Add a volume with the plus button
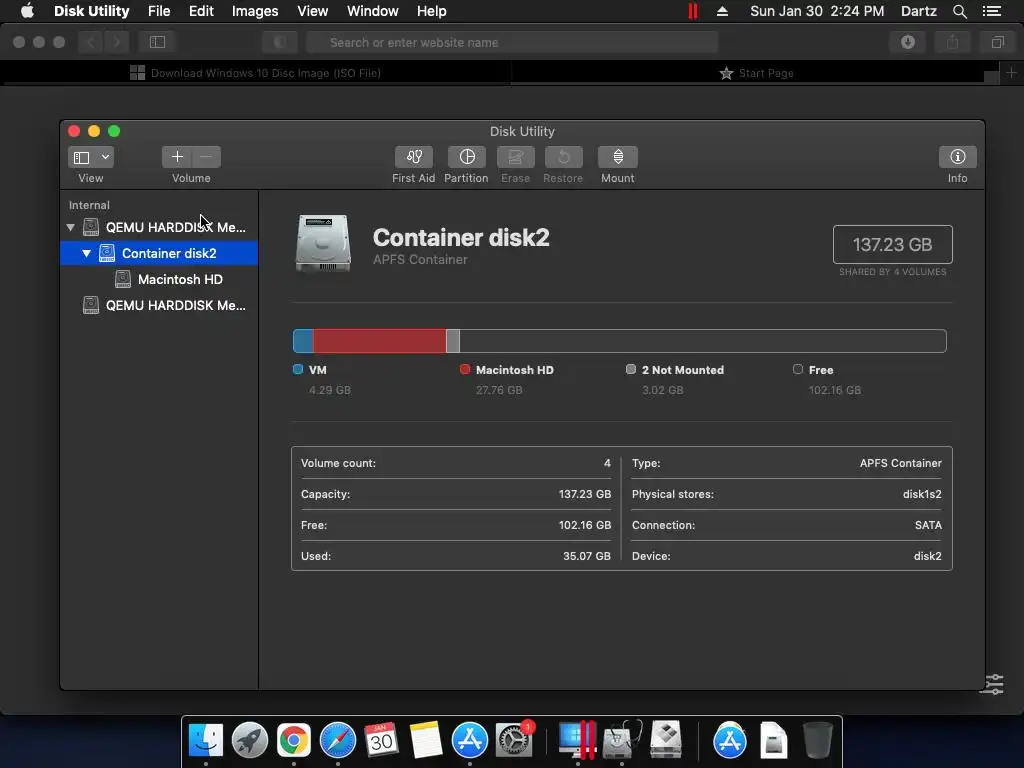The height and width of the screenshot is (768, 1024). coord(177,157)
